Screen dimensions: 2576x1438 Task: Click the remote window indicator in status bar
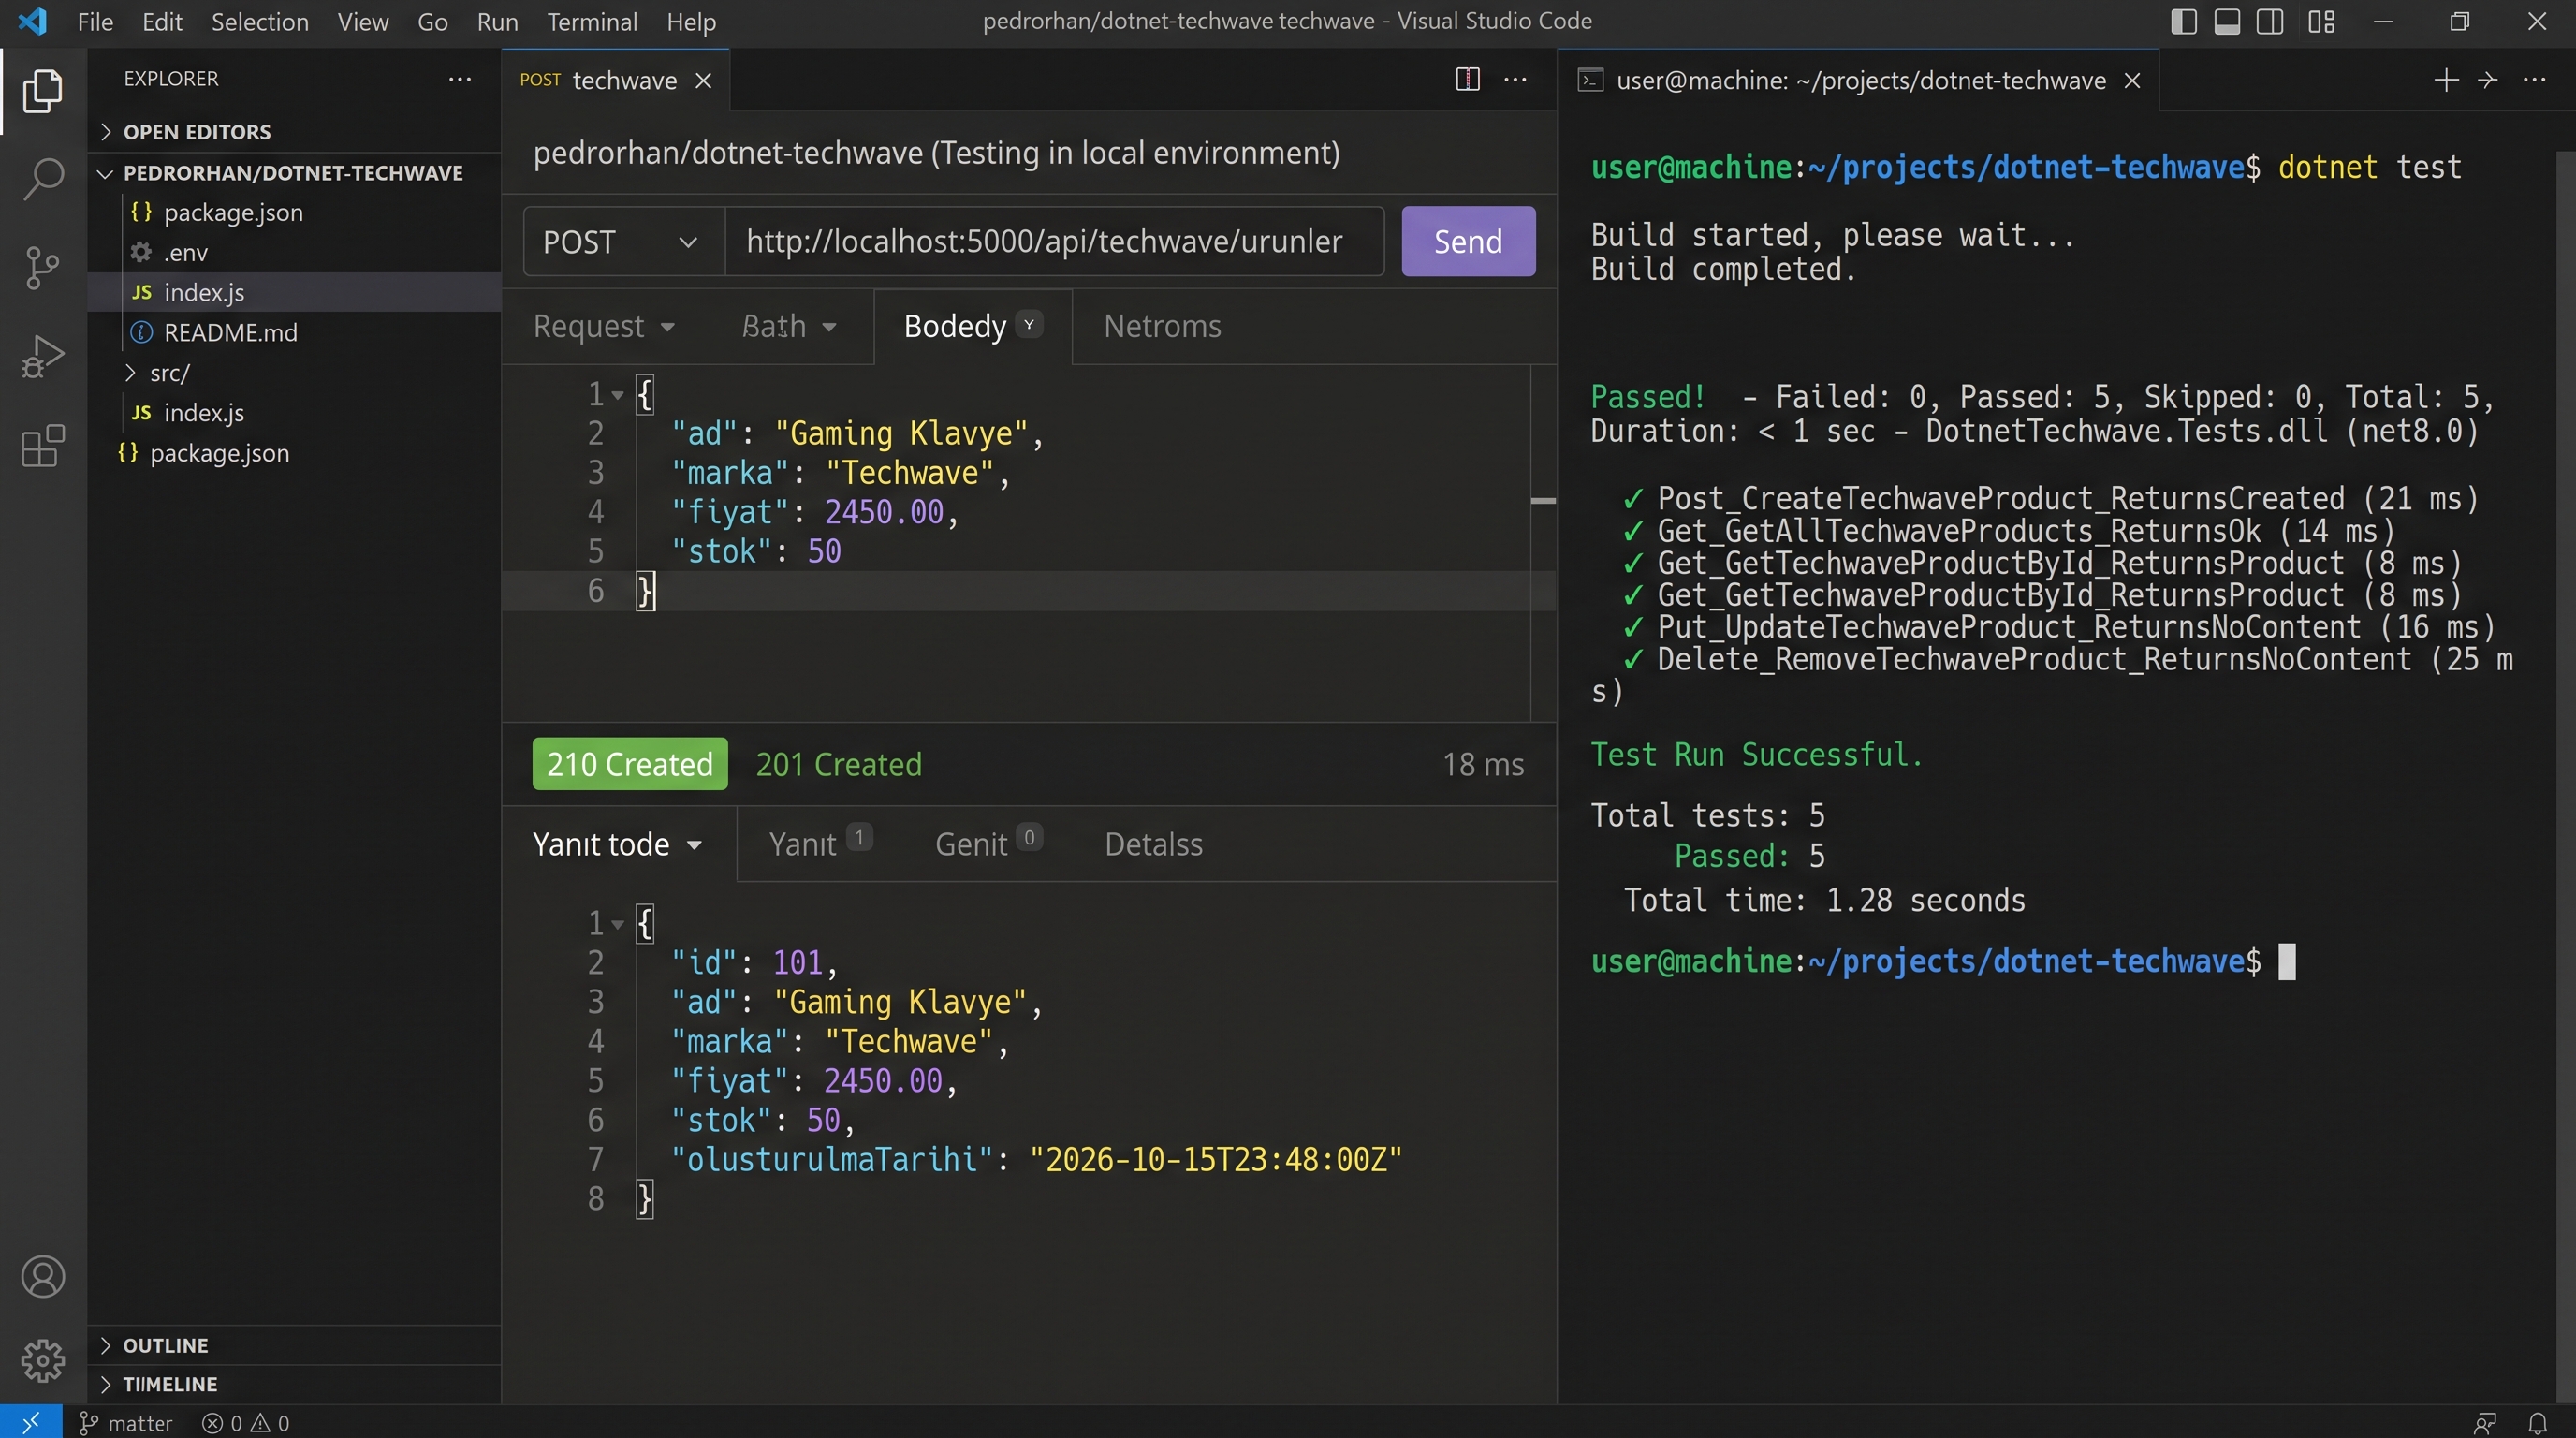click(31, 1422)
